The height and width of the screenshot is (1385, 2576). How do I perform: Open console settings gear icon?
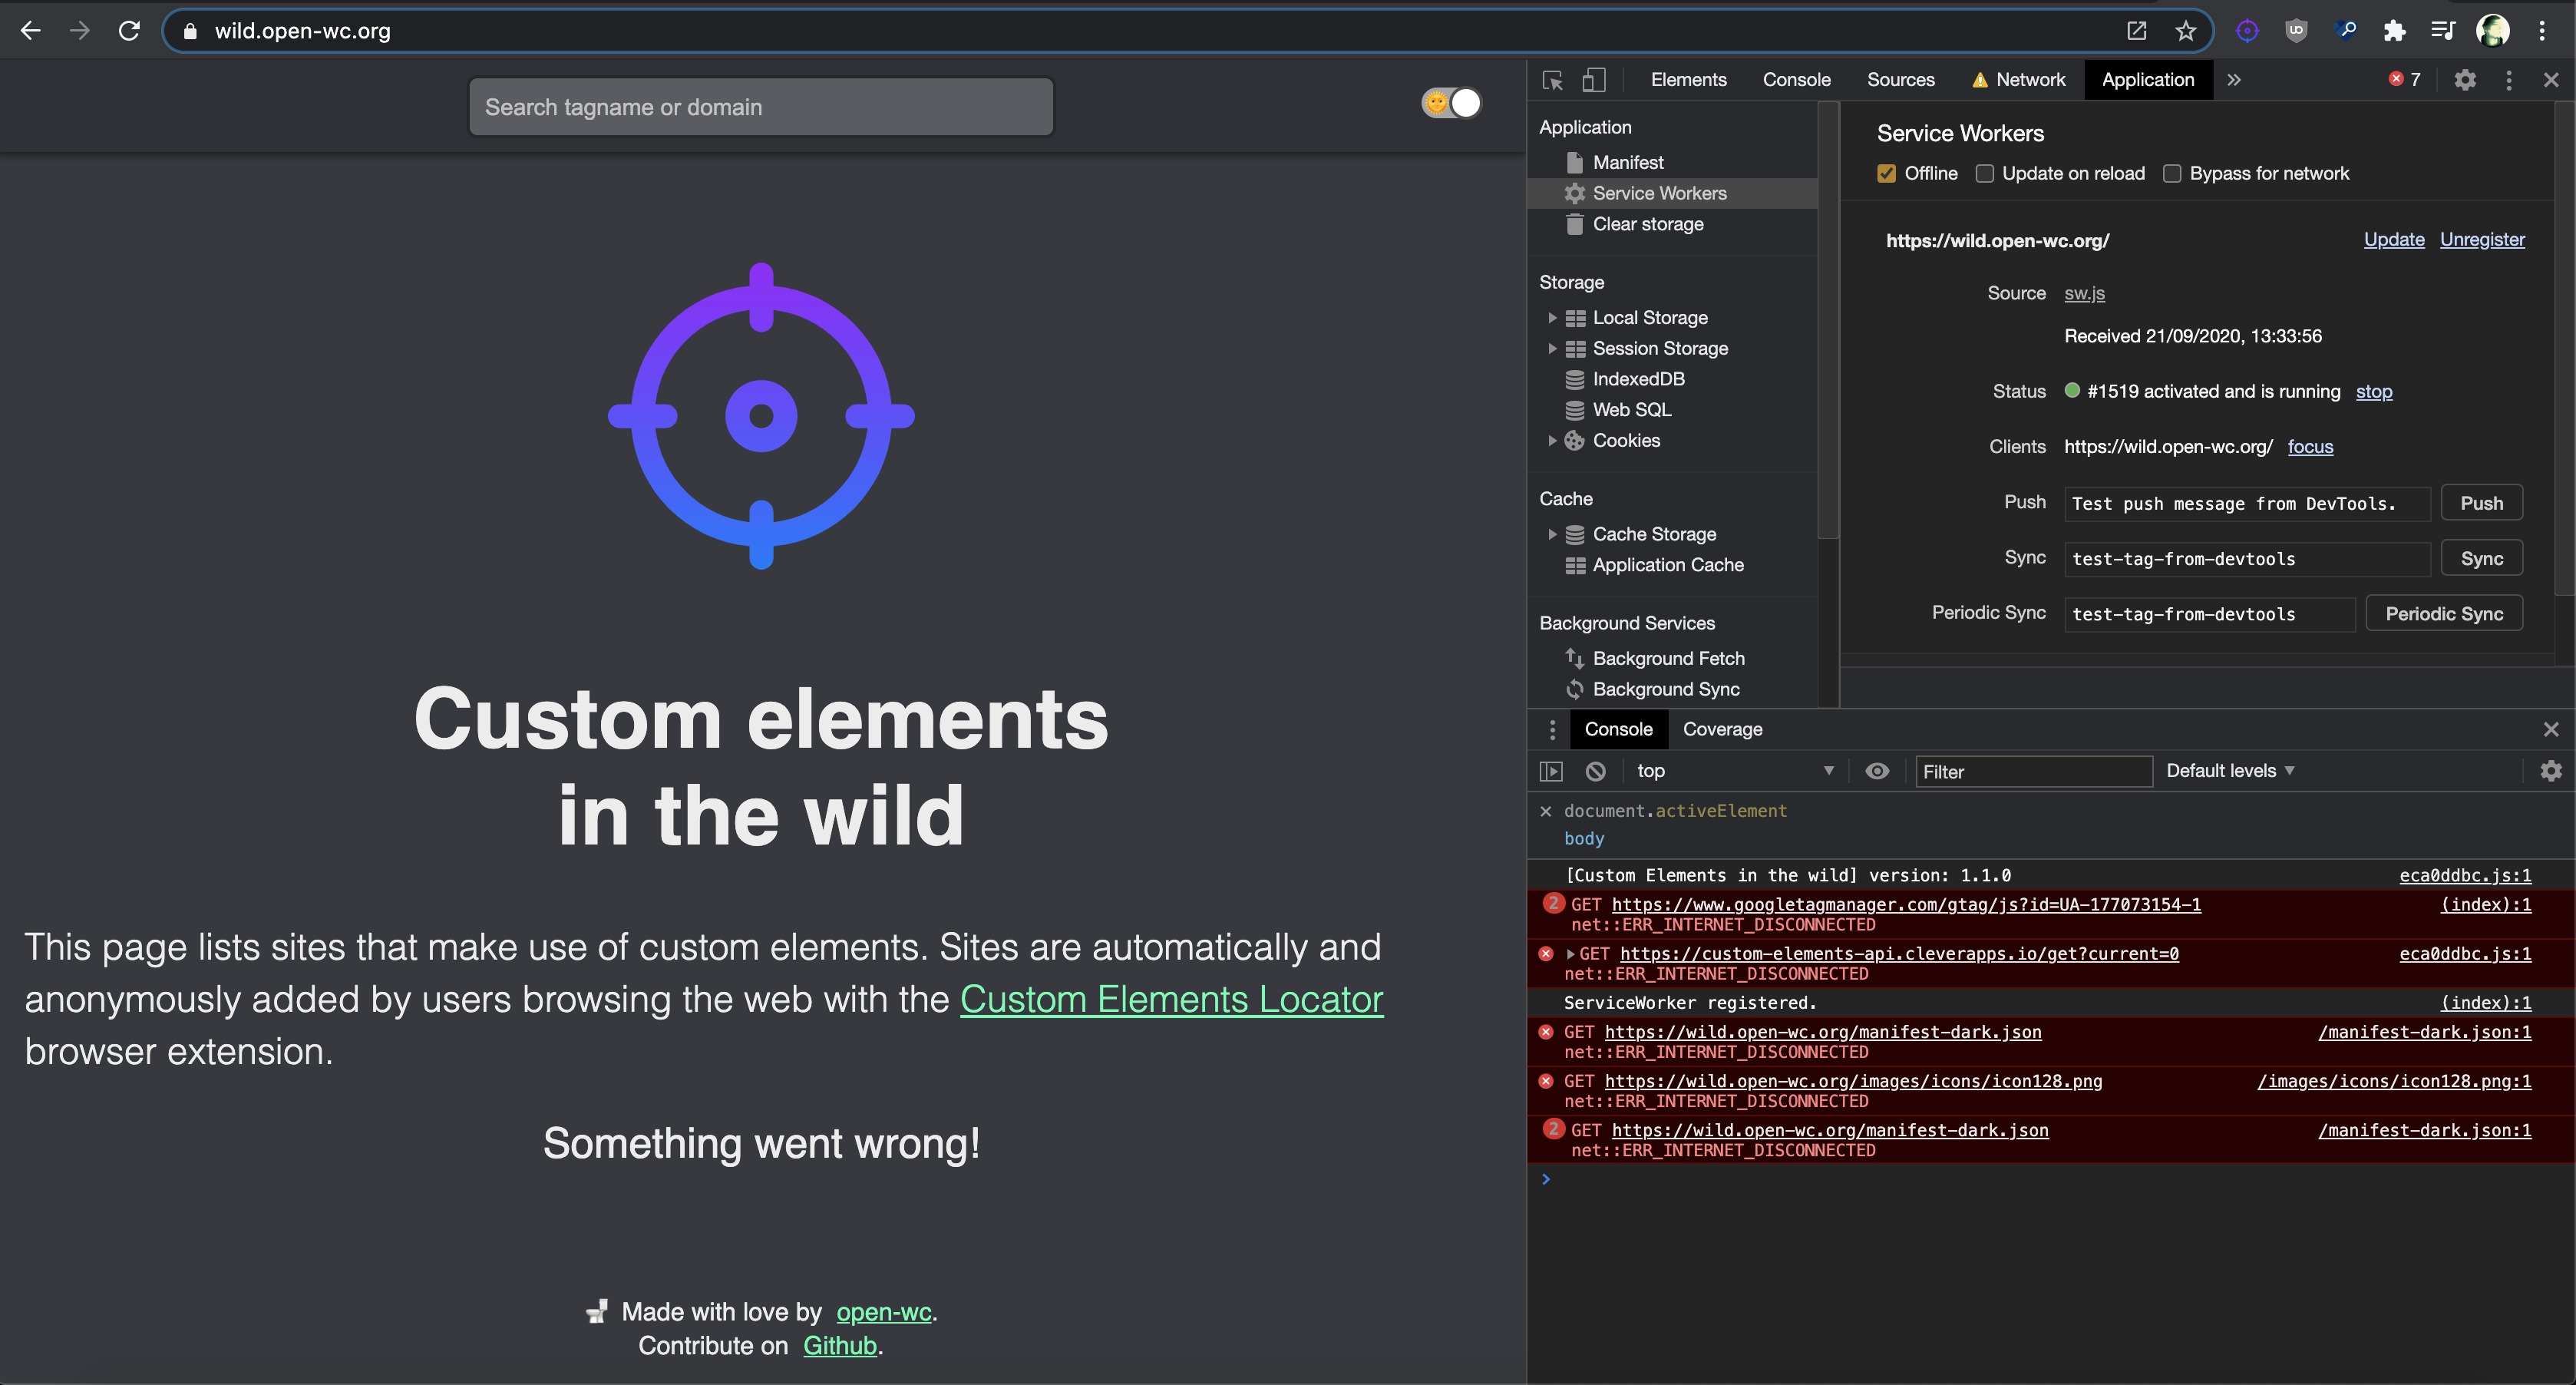tap(2551, 771)
